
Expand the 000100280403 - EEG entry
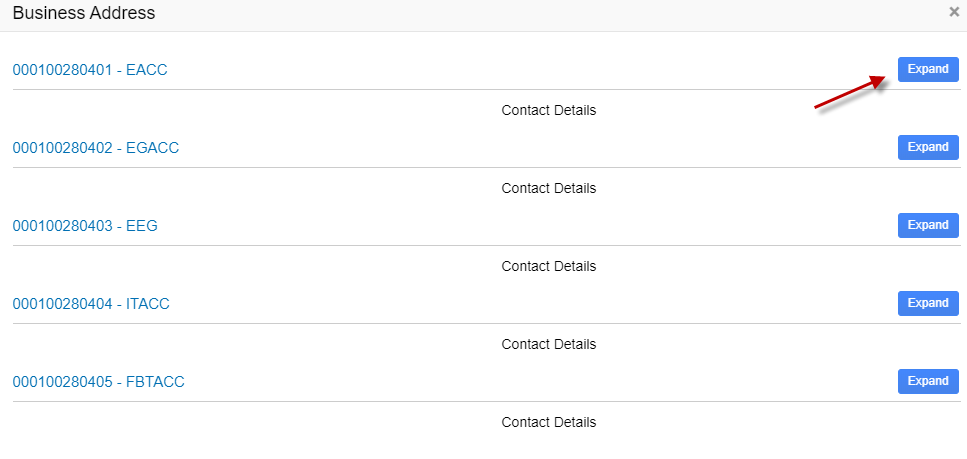927,225
